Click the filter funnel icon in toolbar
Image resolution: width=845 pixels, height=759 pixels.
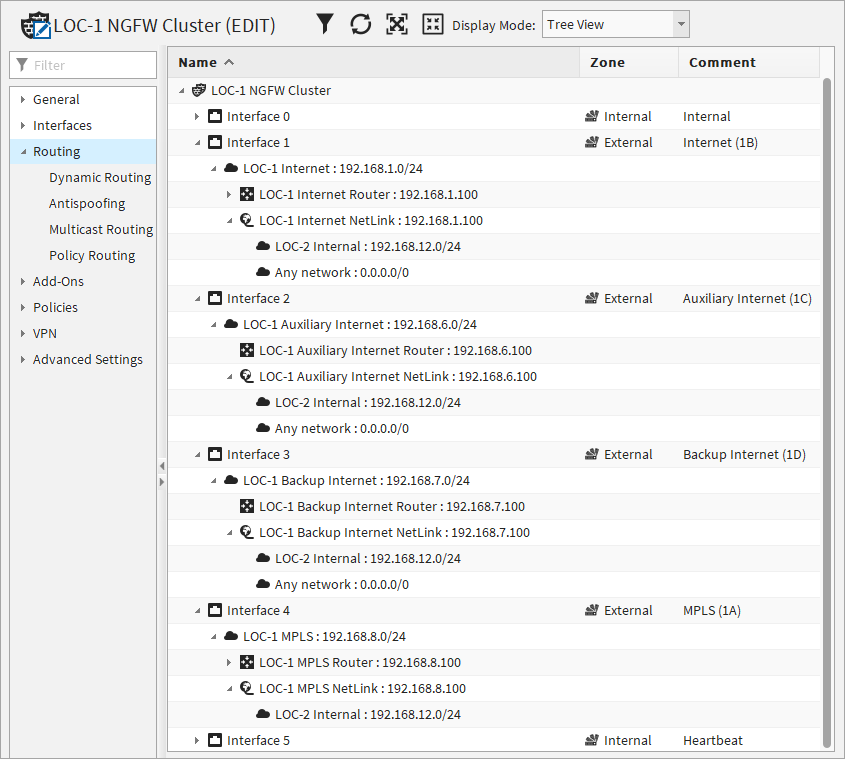[324, 24]
